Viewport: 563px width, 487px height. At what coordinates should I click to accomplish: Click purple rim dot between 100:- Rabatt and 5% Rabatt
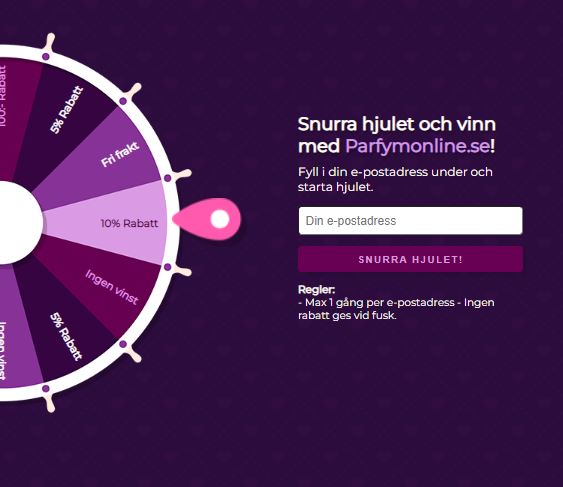[46, 56]
